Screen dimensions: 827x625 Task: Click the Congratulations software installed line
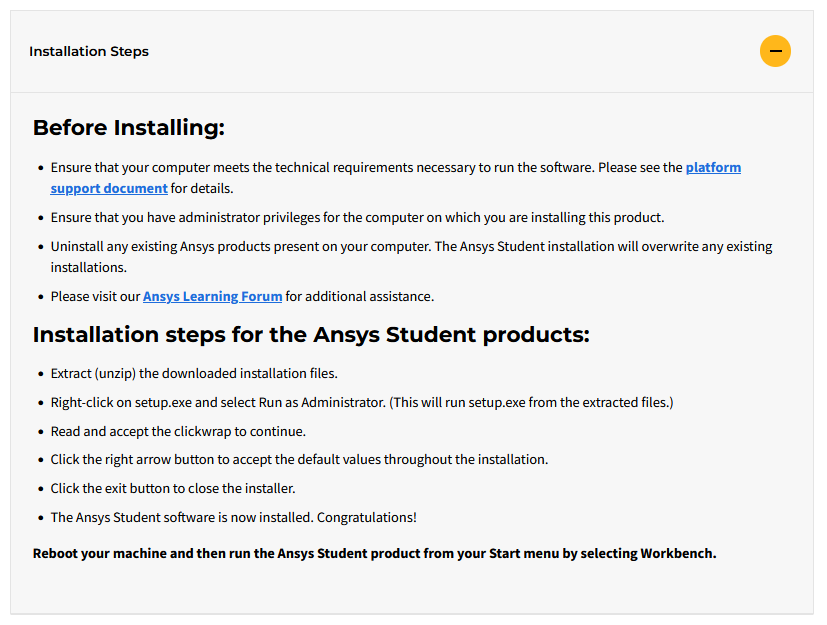pyautogui.click(x=233, y=517)
